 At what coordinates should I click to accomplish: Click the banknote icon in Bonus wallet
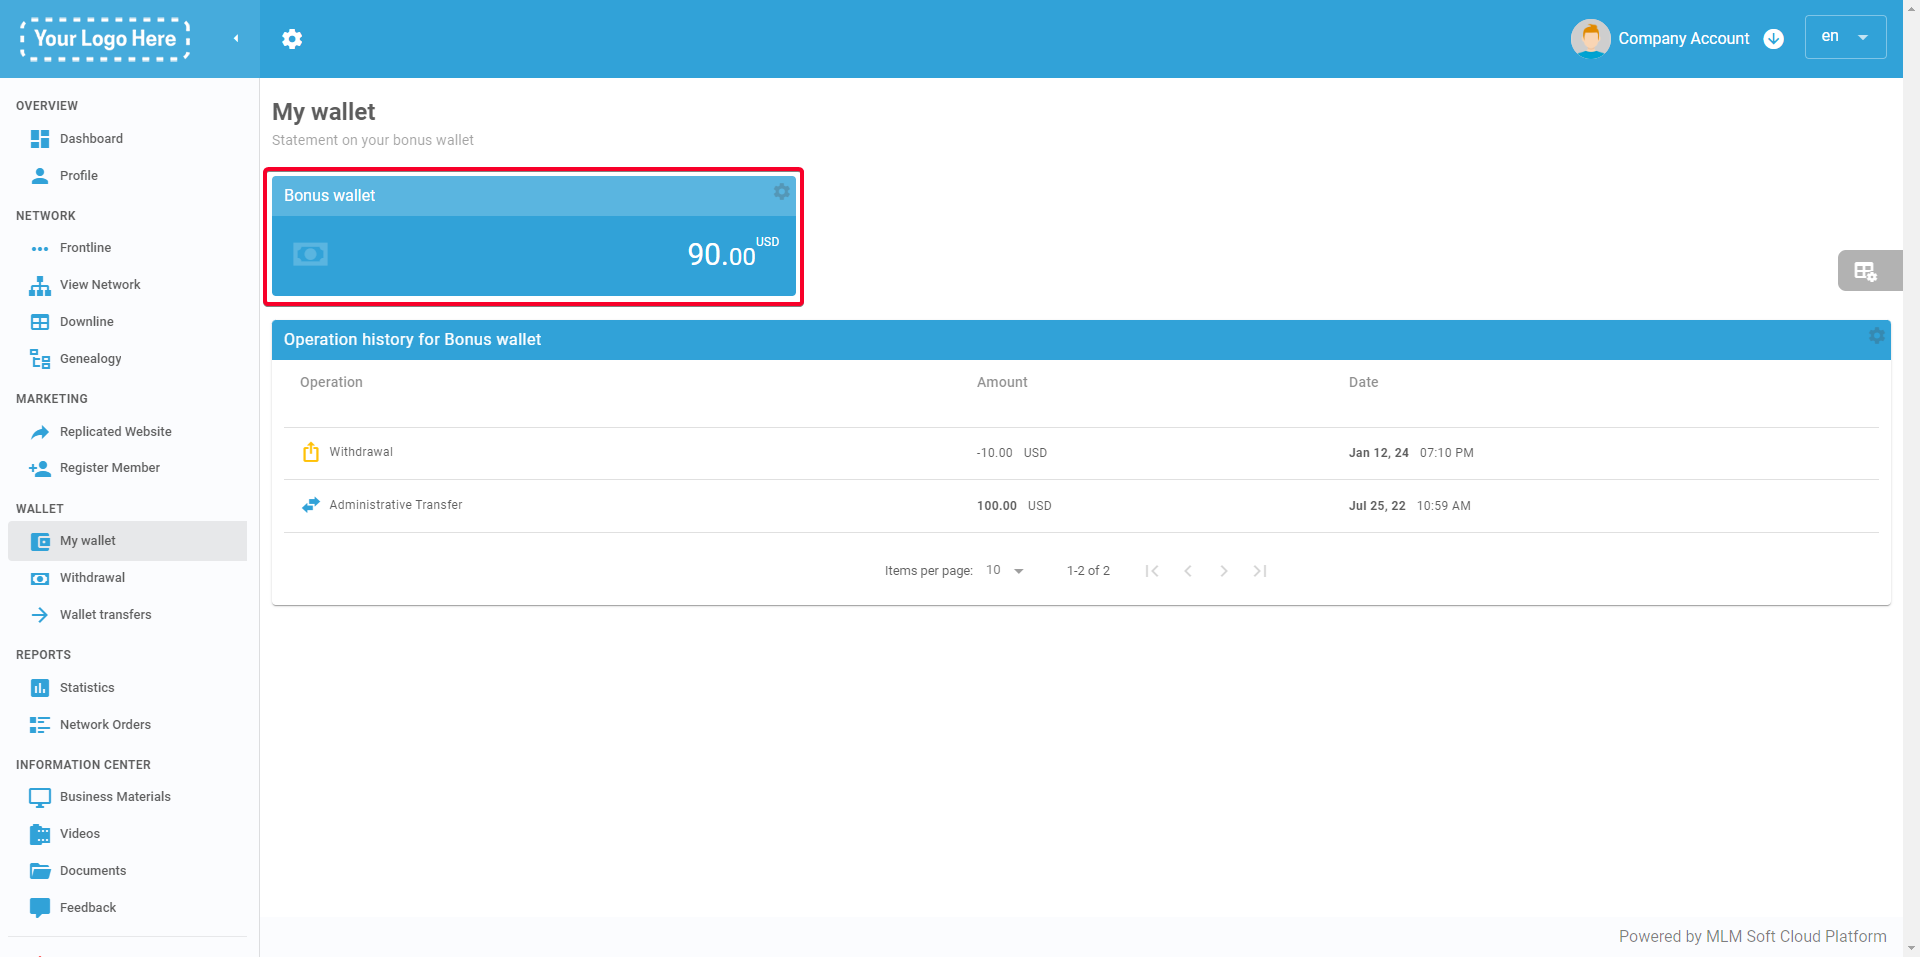(x=310, y=255)
